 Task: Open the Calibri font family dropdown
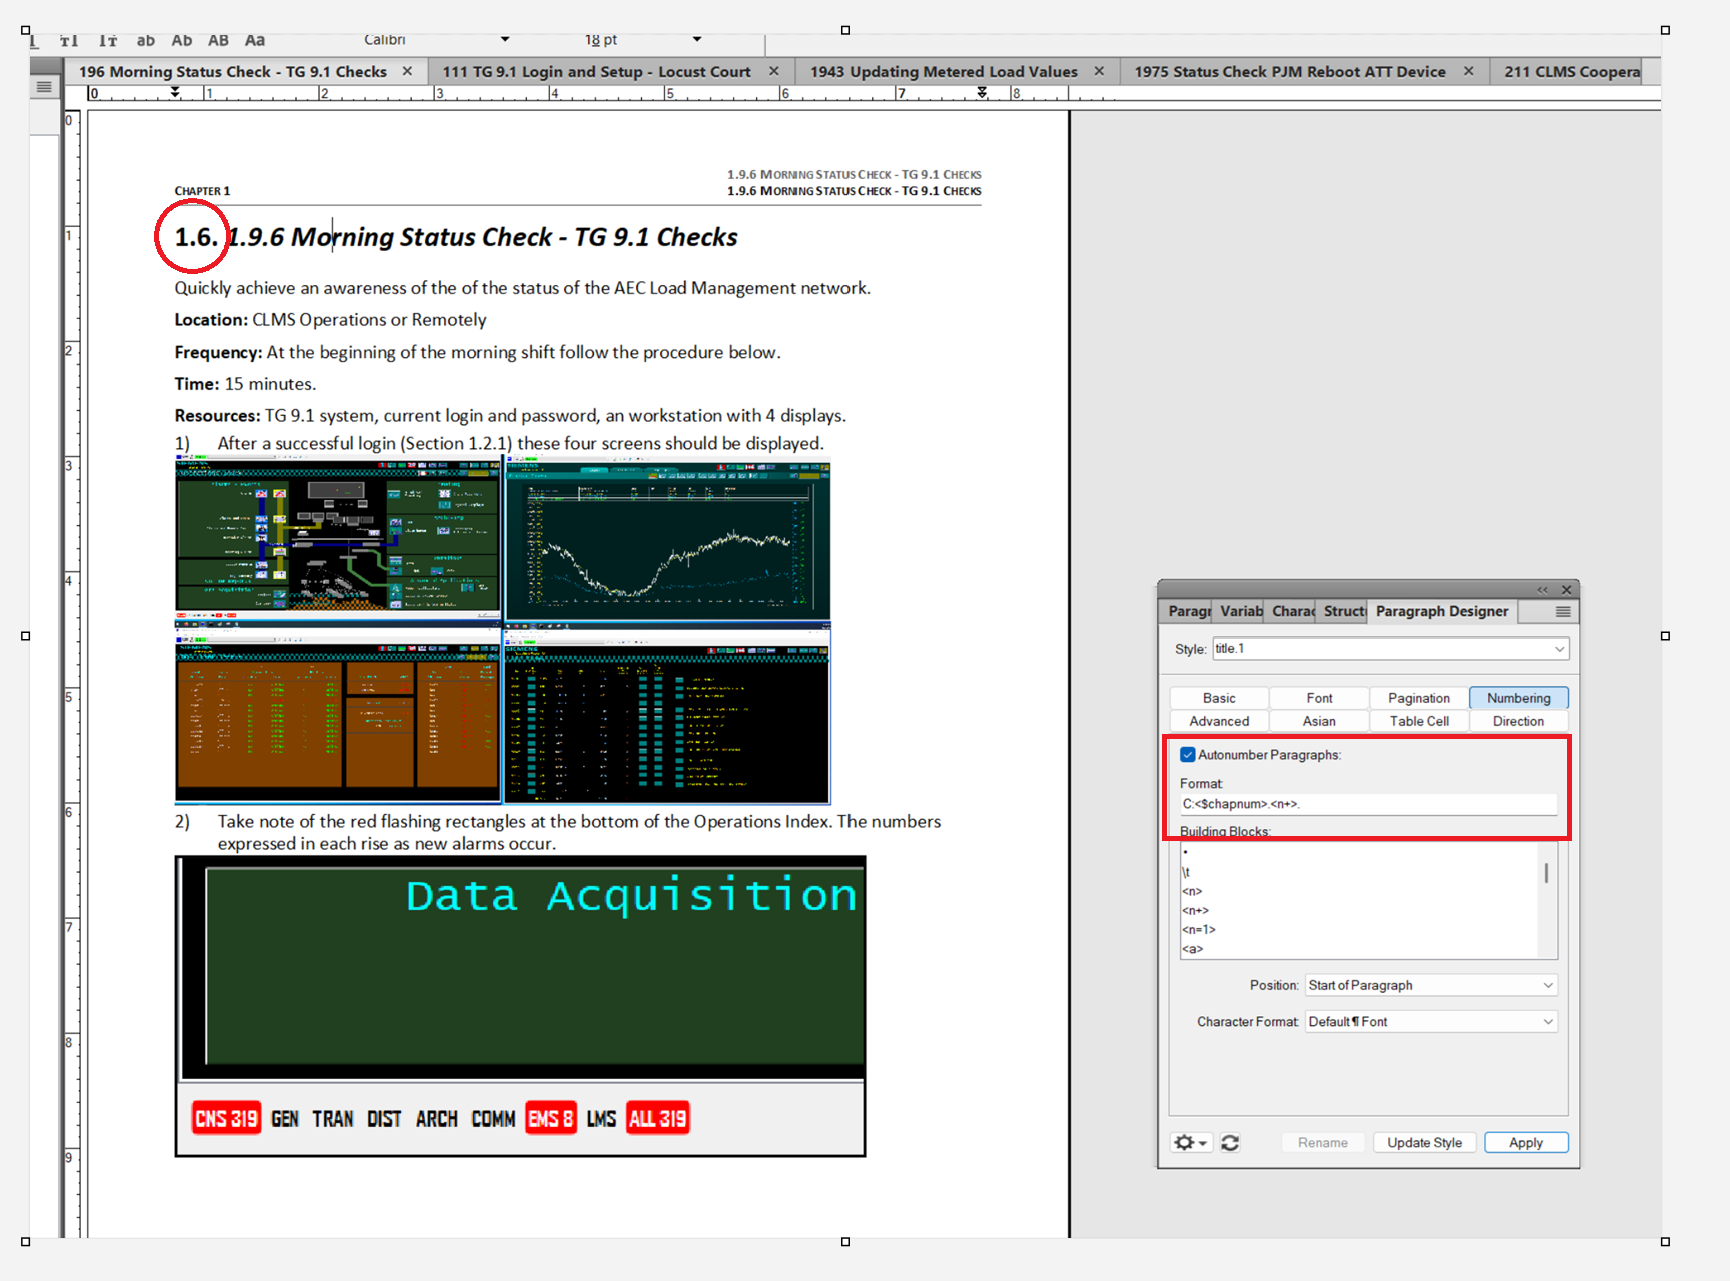point(505,40)
